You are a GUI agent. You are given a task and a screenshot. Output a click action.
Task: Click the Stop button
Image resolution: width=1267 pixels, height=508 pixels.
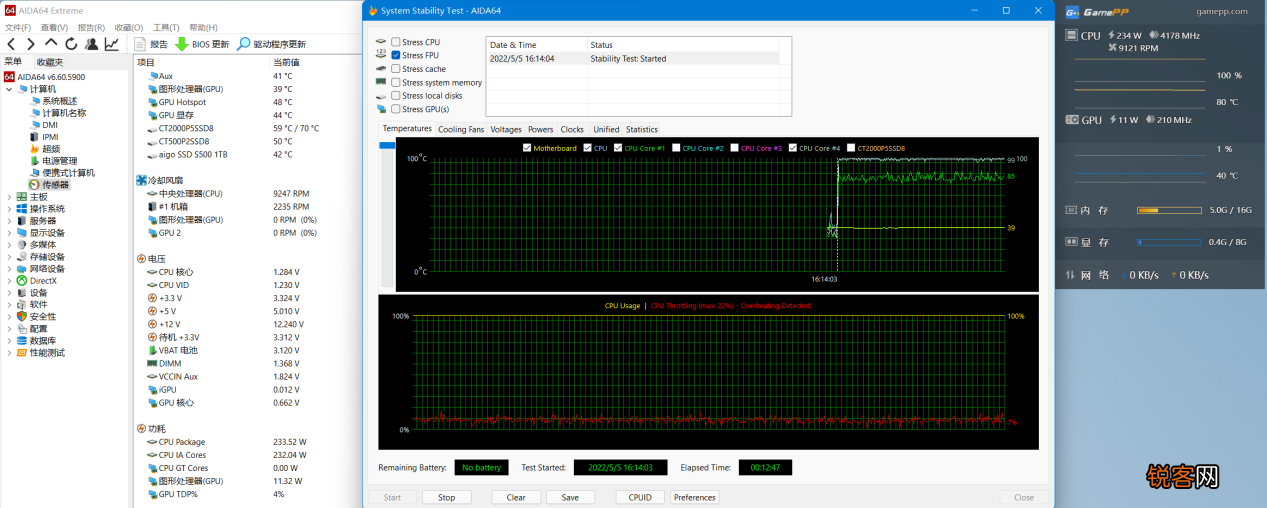point(446,497)
